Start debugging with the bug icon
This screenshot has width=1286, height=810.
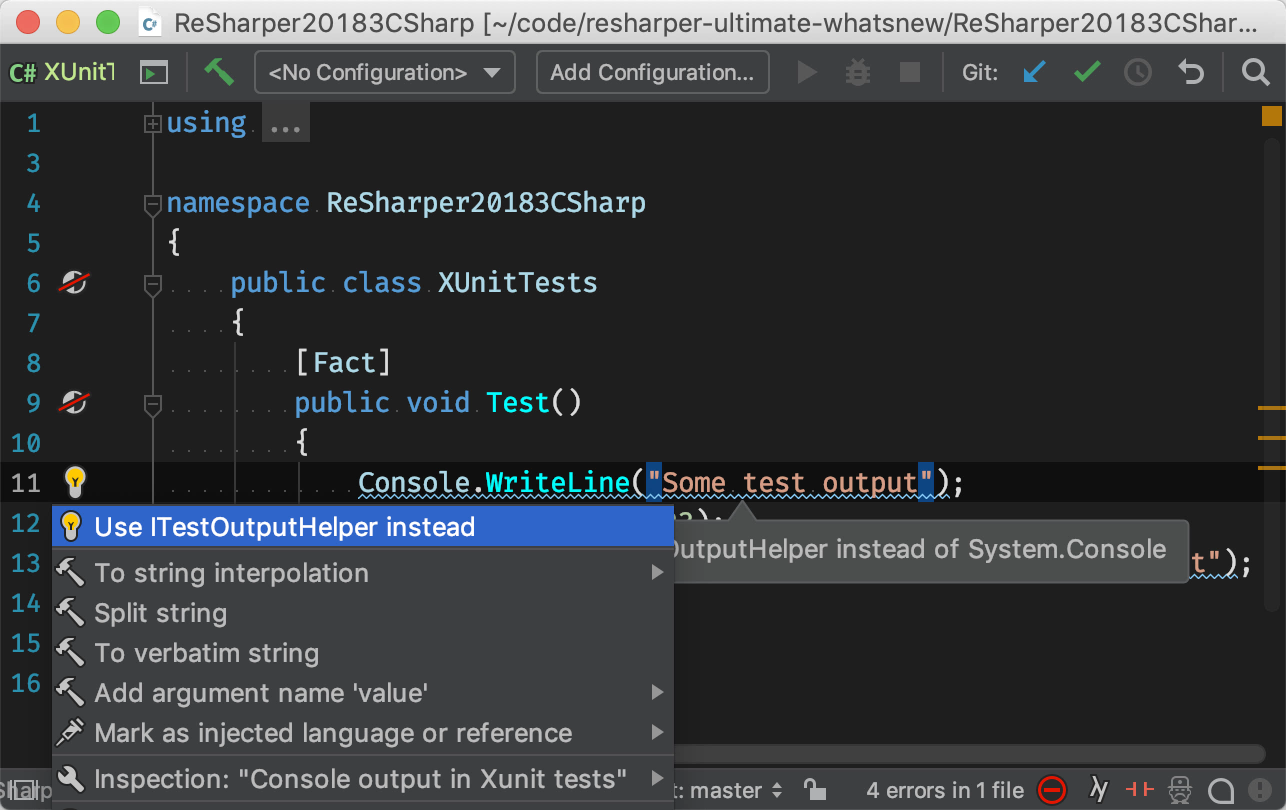858,72
